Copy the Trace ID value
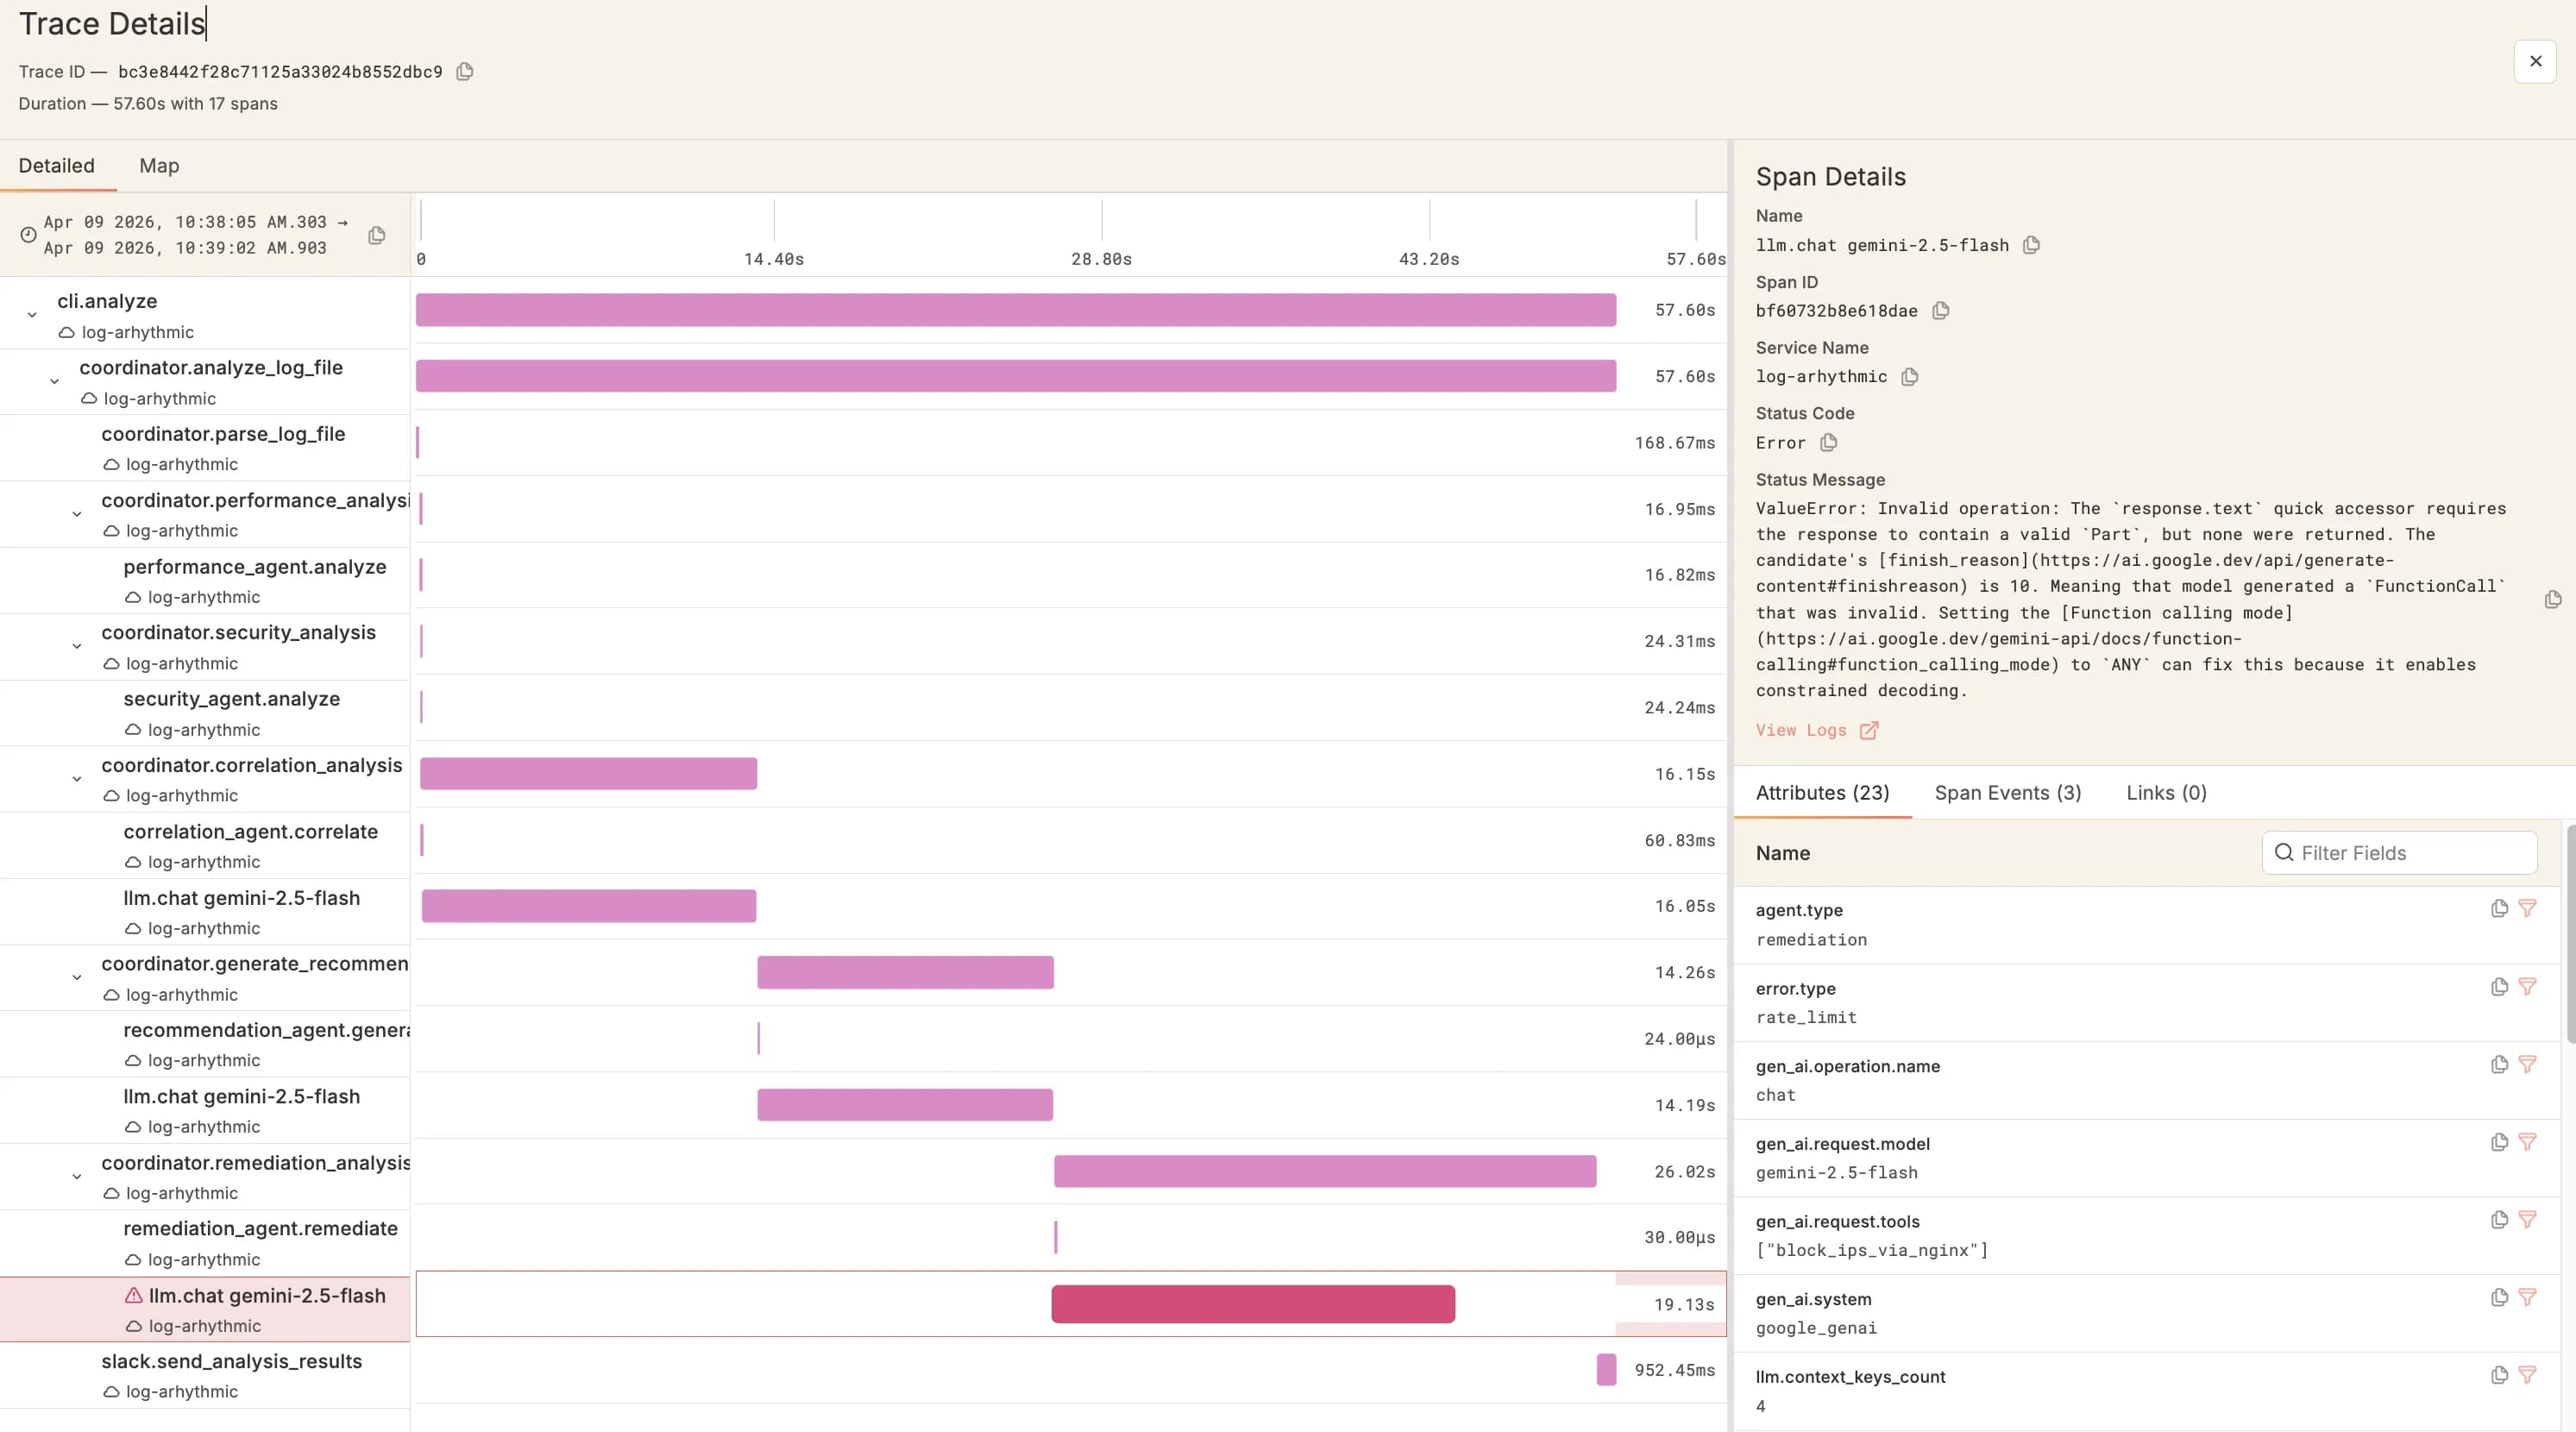The height and width of the screenshot is (1432, 2576). tap(464, 72)
